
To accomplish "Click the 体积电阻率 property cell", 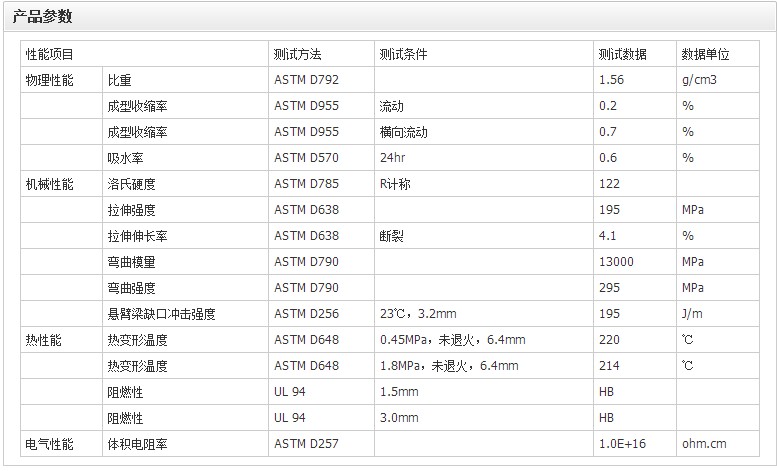I will [x=137, y=444].
